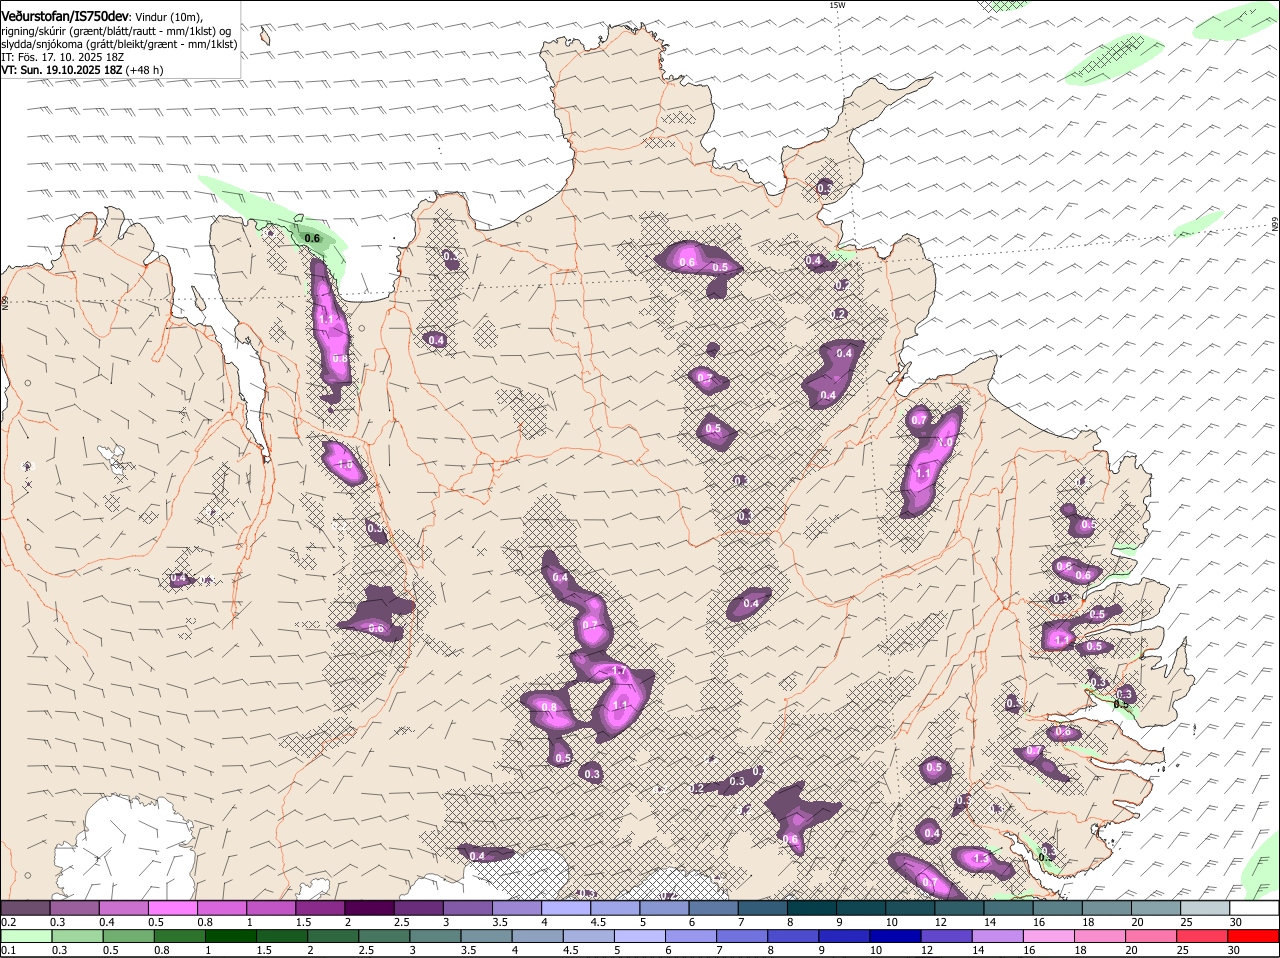
Task: Click the 1.7 snowfall value on the map
Action: tap(618, 671)
